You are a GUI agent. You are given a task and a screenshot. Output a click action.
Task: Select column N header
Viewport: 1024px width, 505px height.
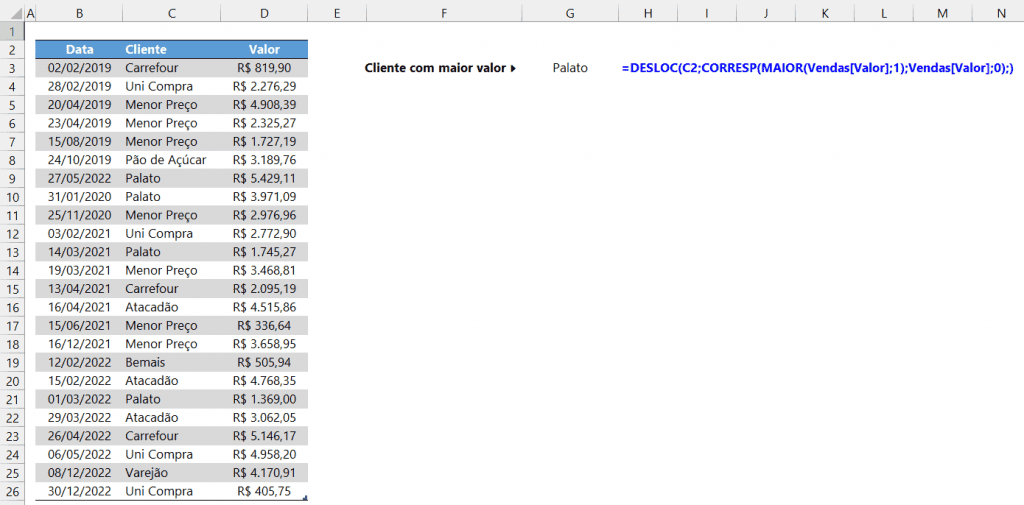tap(1001, 12)
